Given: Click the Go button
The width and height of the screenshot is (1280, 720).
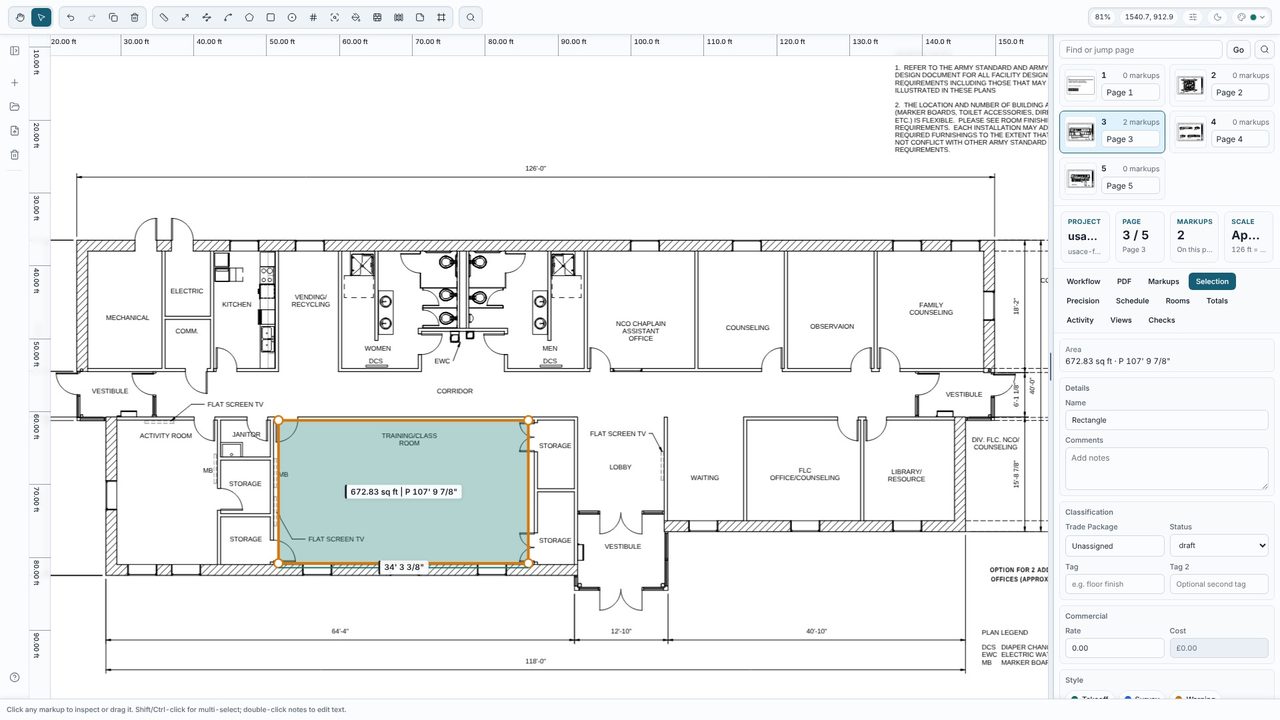Looking at the screenshot, I should tap(1238, 50).
